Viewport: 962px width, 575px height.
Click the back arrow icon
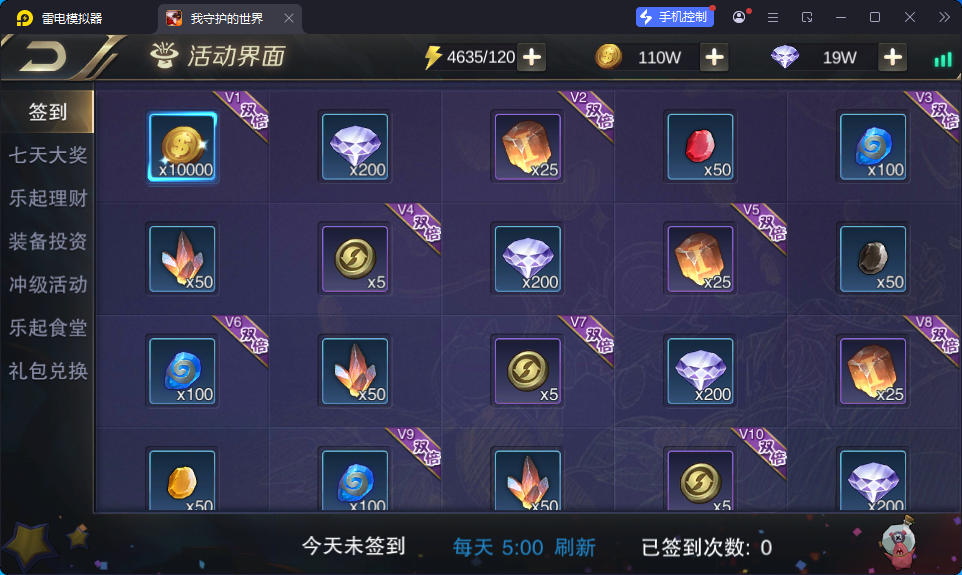pos(43,57)
